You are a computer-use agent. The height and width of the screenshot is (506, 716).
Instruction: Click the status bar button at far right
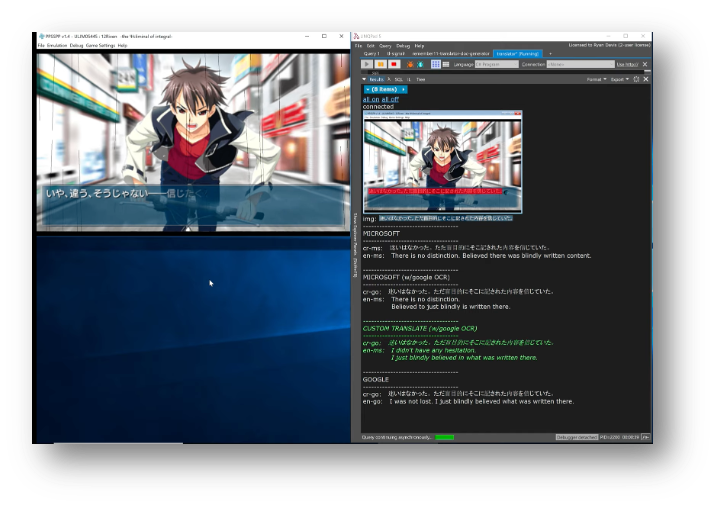pyautogui.click(x=645, y=437)
